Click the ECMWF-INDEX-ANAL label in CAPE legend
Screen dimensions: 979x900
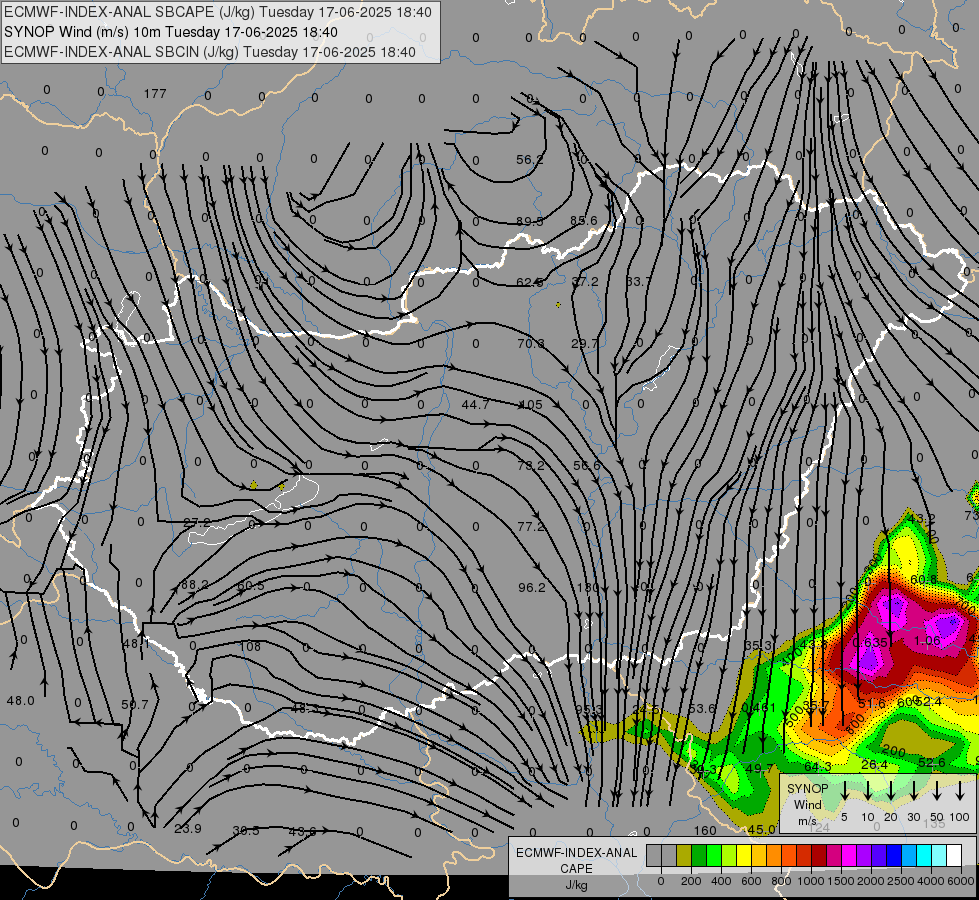click(x=576, y=853)
